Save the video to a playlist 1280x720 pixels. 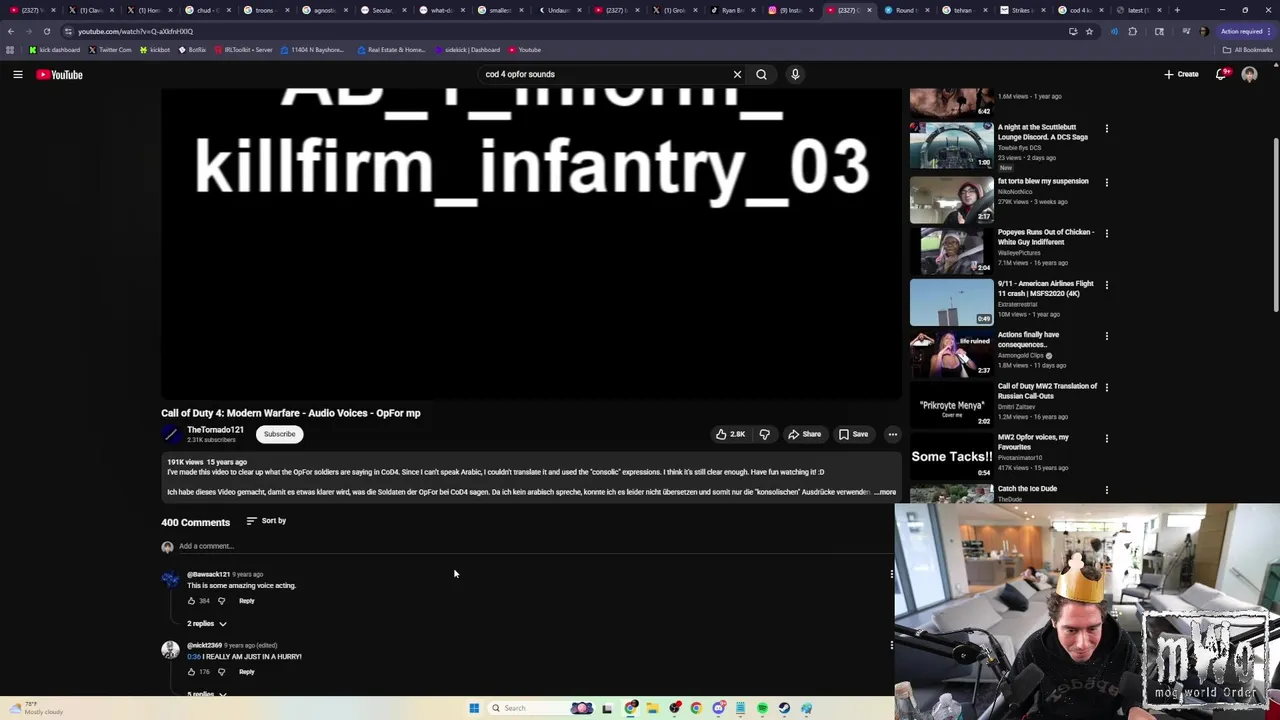(853, 434)
